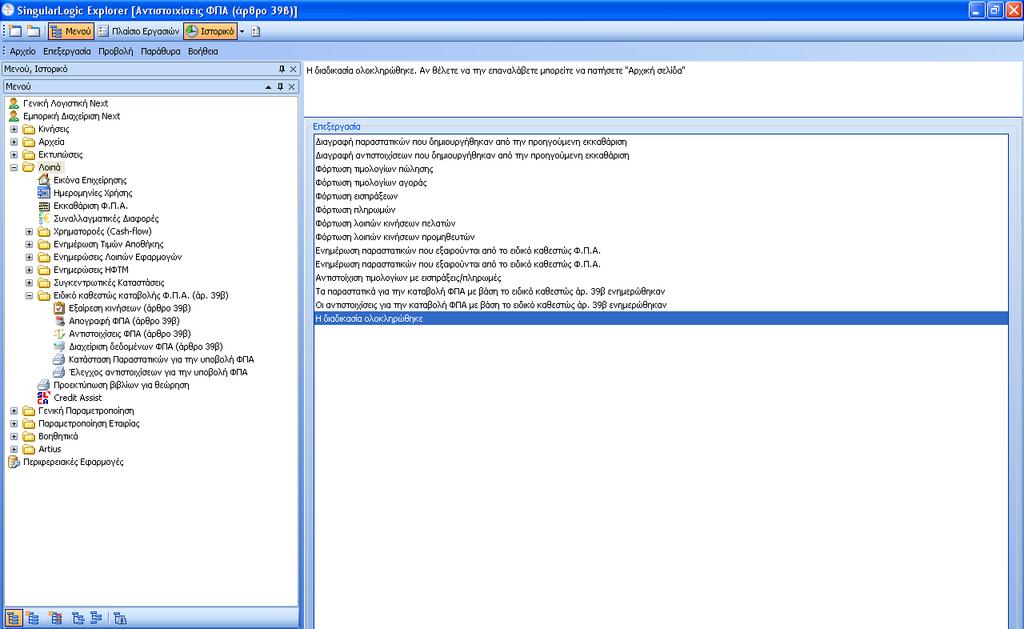Expand the Χρηματοροές (Cash-flow) folder
Image resolution: width=1024 pixels, height=629 pixels.
(29, 231)
